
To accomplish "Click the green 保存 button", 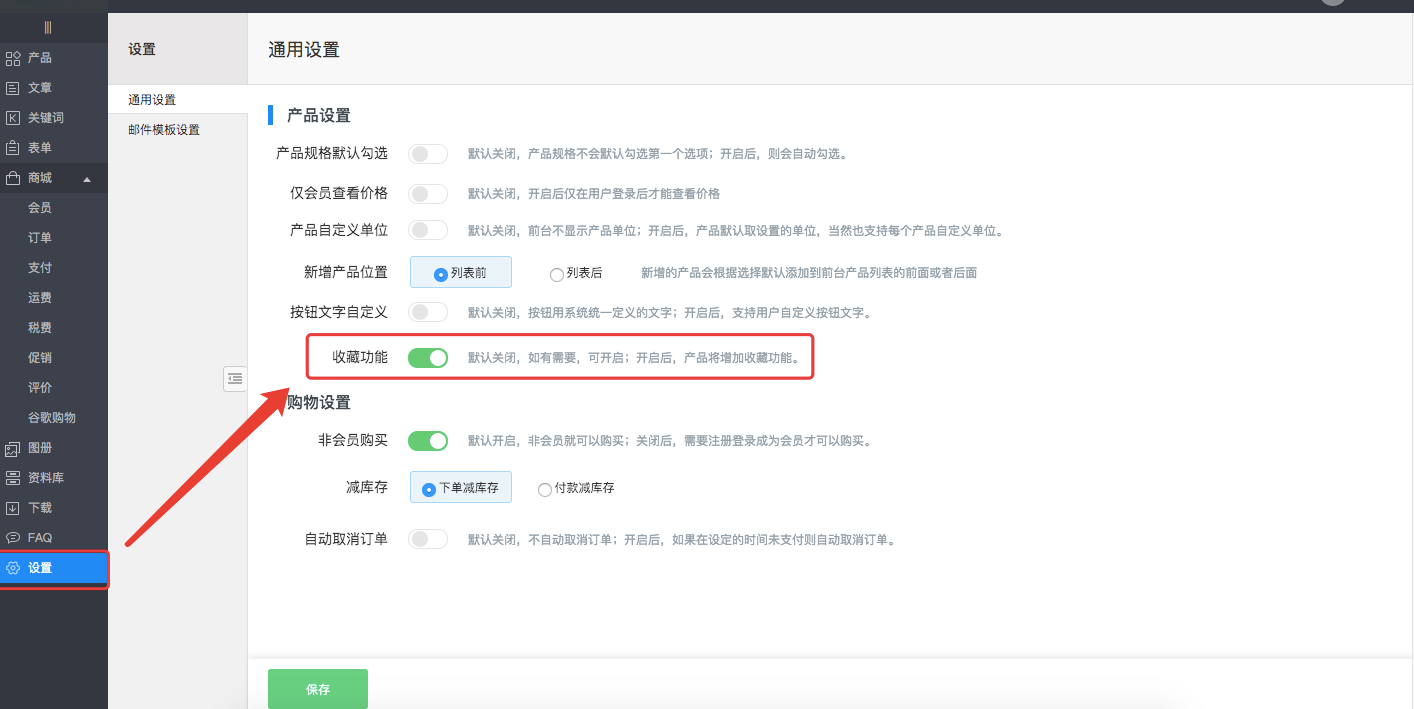I will coord(317,688).
